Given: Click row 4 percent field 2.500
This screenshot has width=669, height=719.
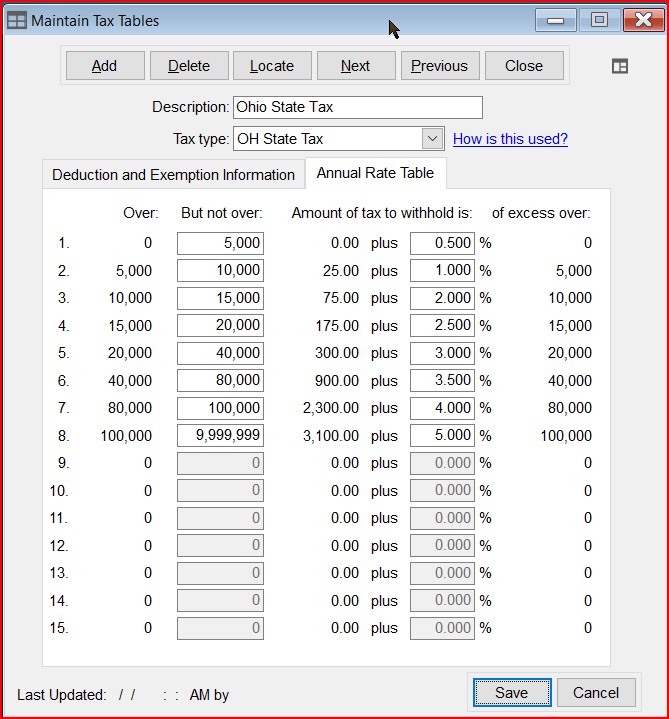Looking at the screenshot, I should (x=442, y=326).
